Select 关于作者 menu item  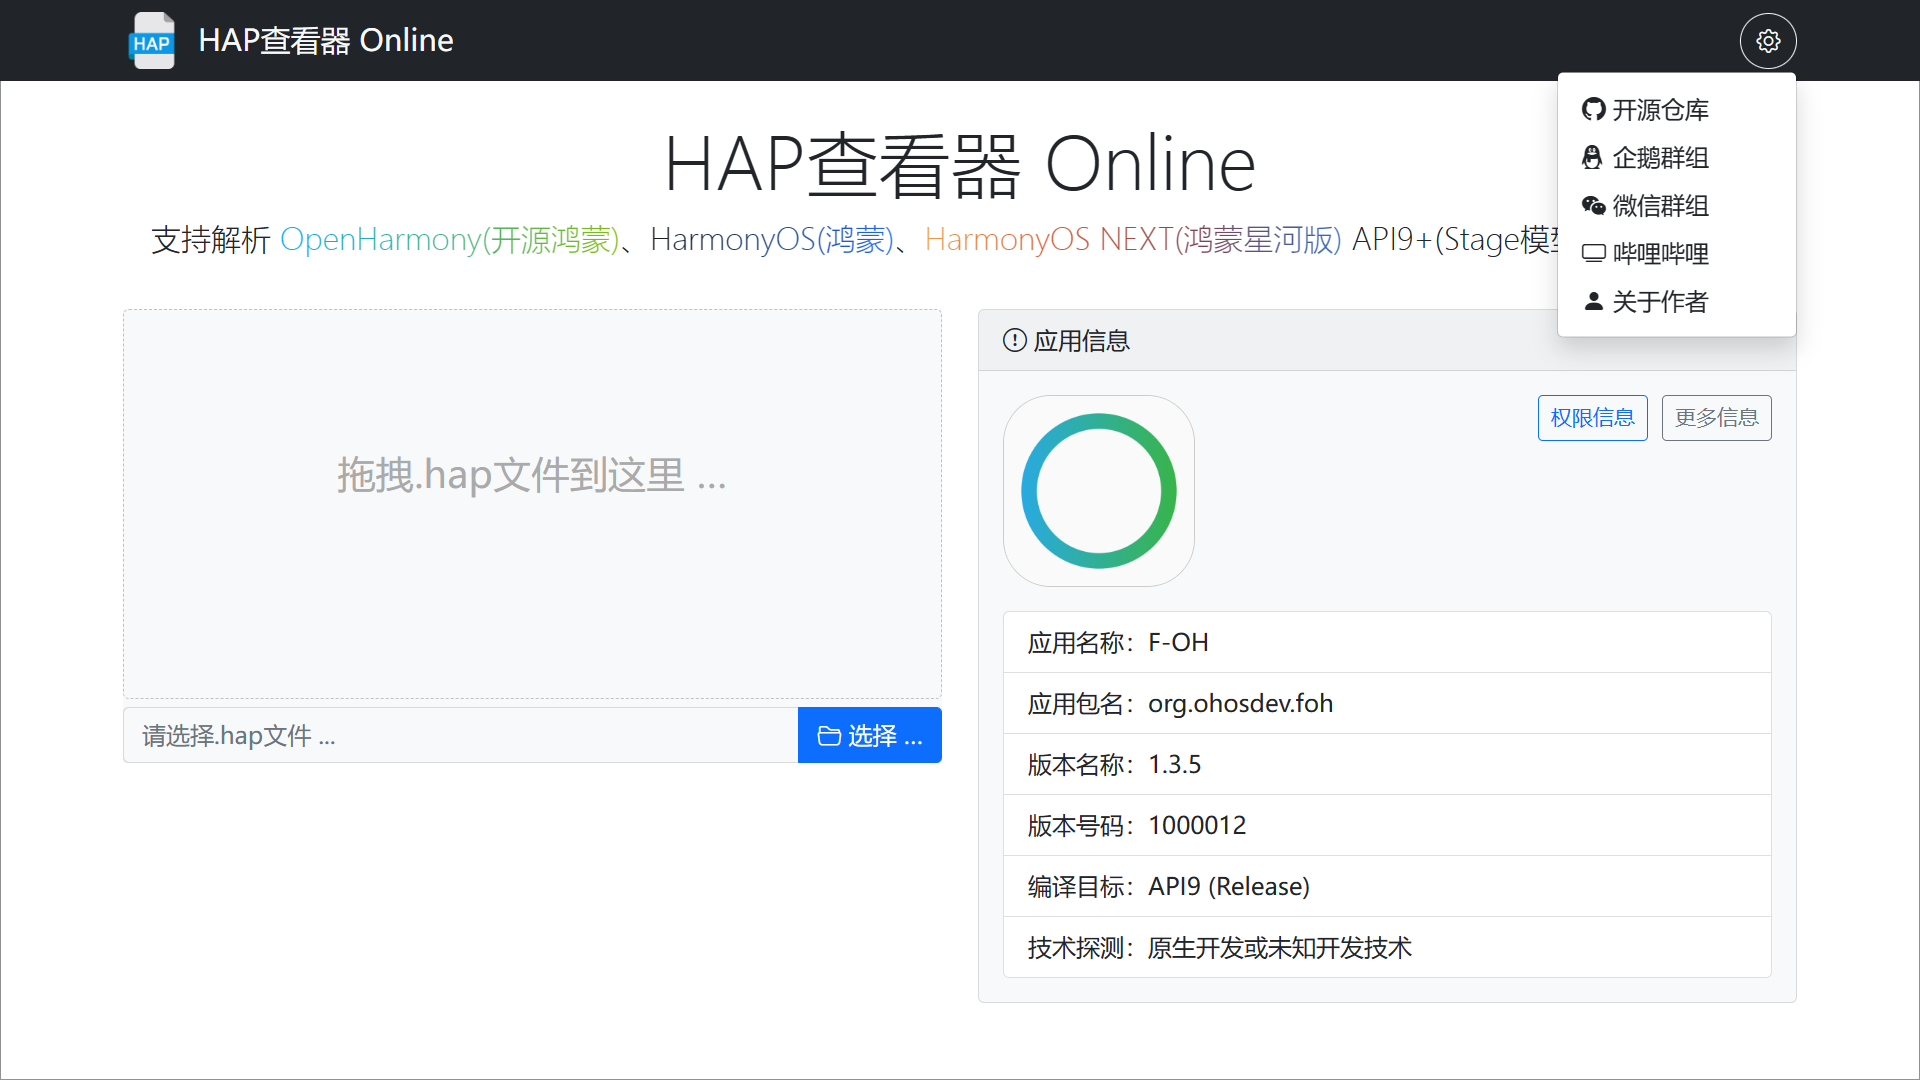[1660, 301]
